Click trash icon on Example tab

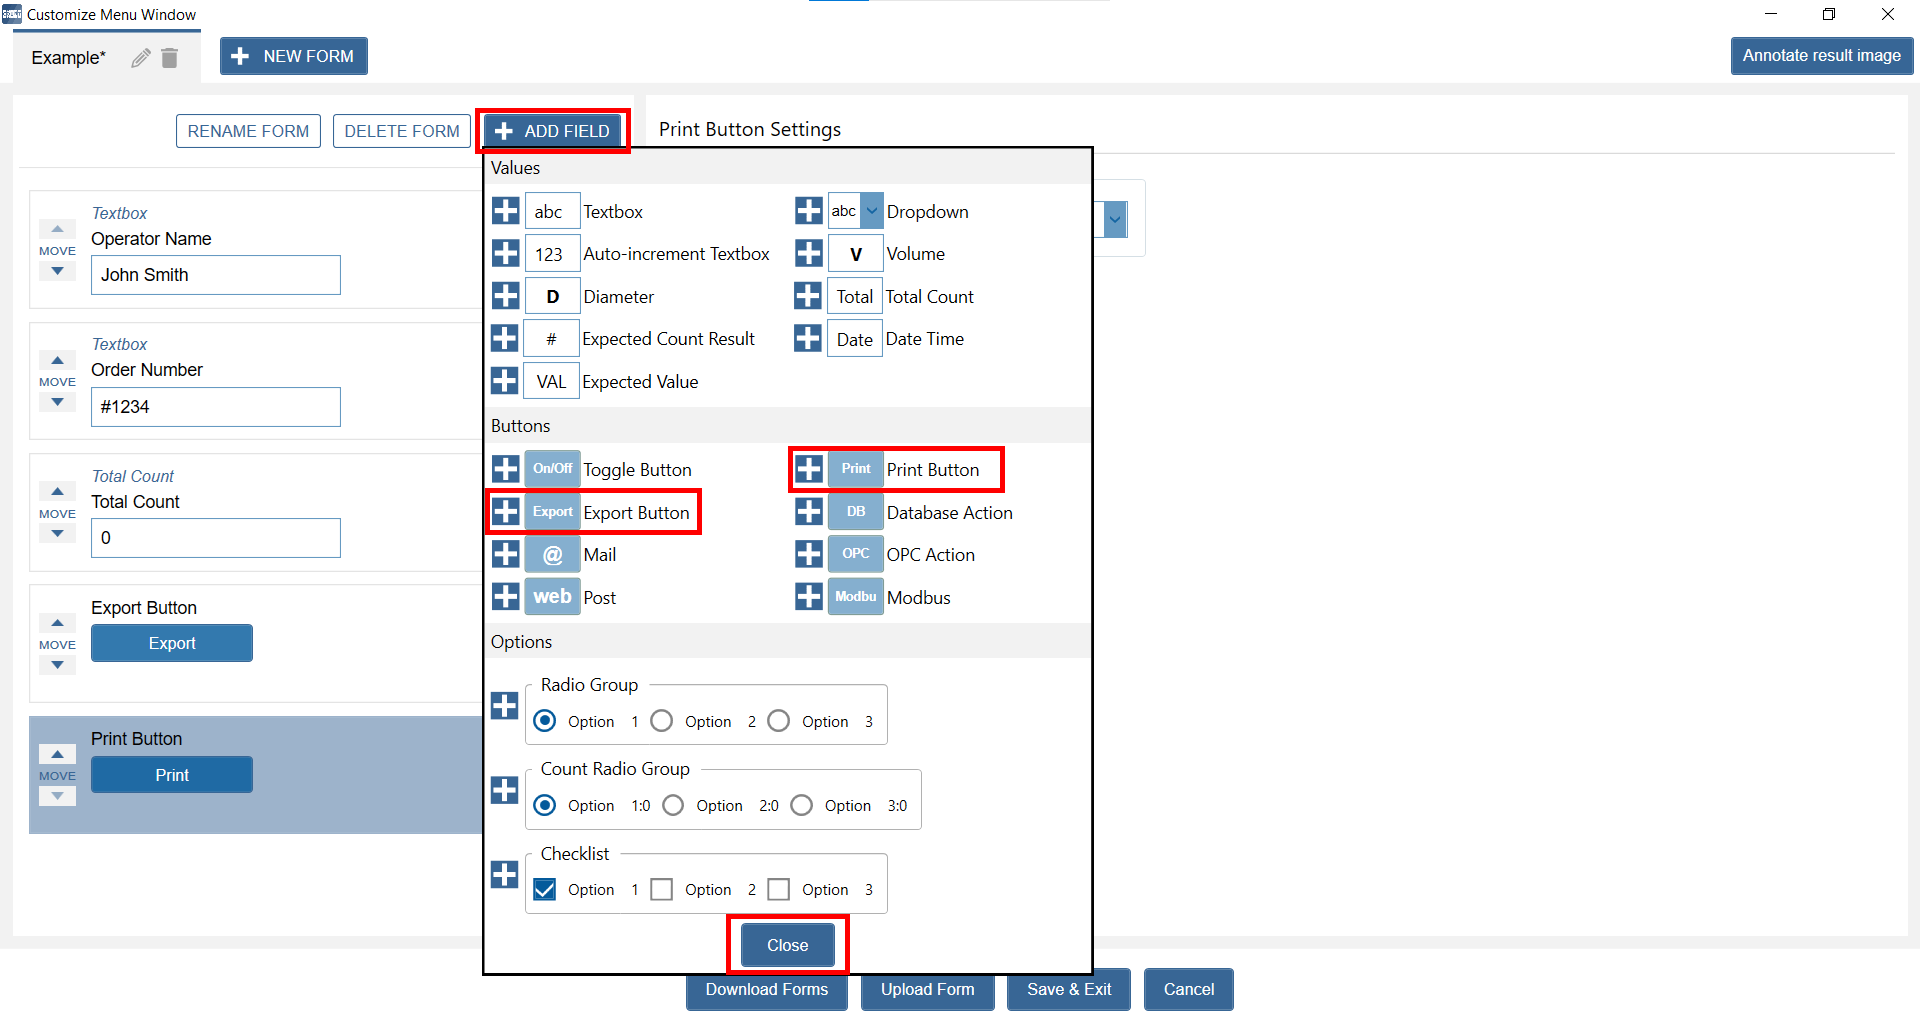click(170, 58)
